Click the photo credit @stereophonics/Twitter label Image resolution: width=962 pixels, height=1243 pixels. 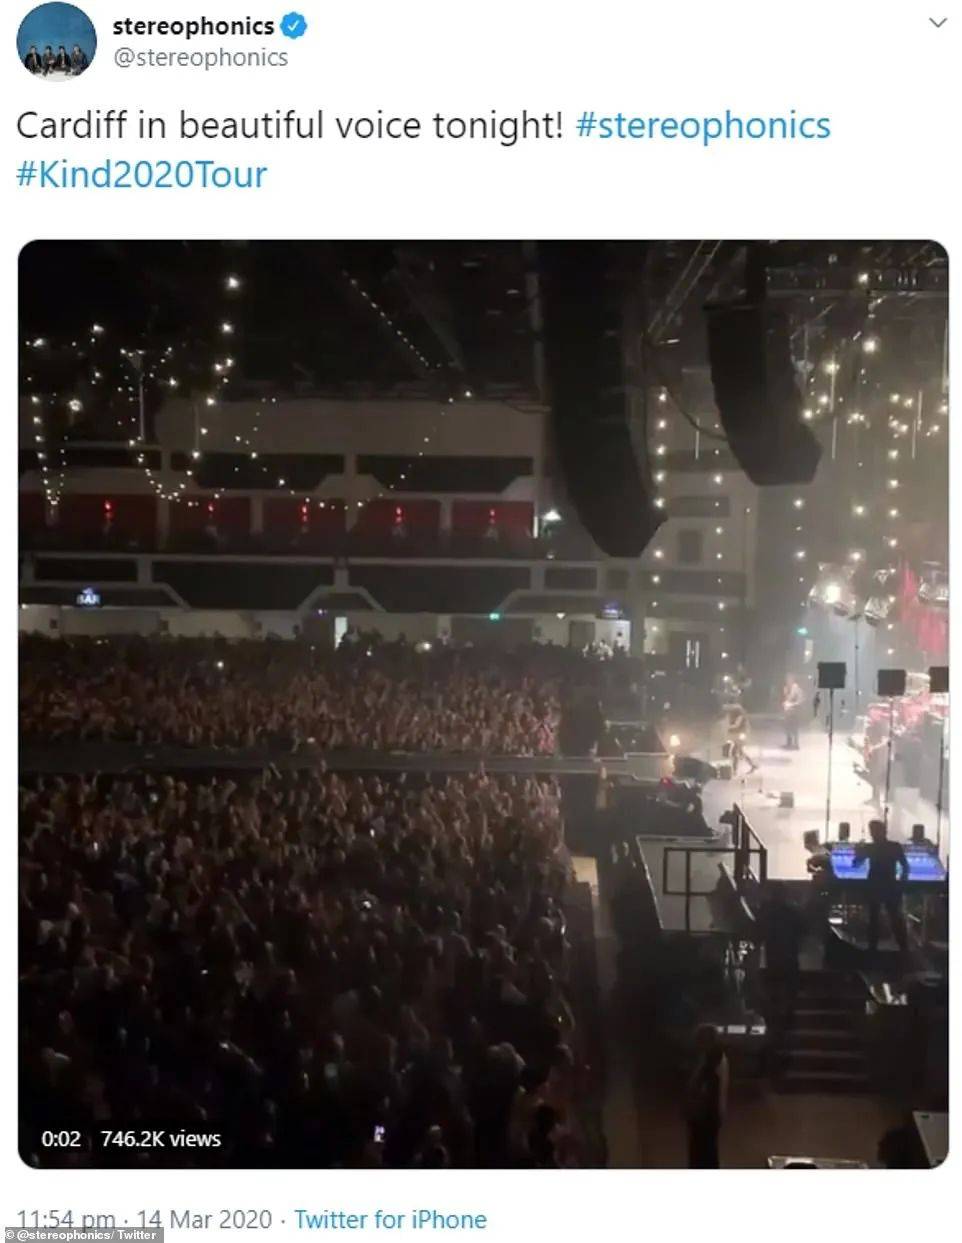click(82, 1235)
